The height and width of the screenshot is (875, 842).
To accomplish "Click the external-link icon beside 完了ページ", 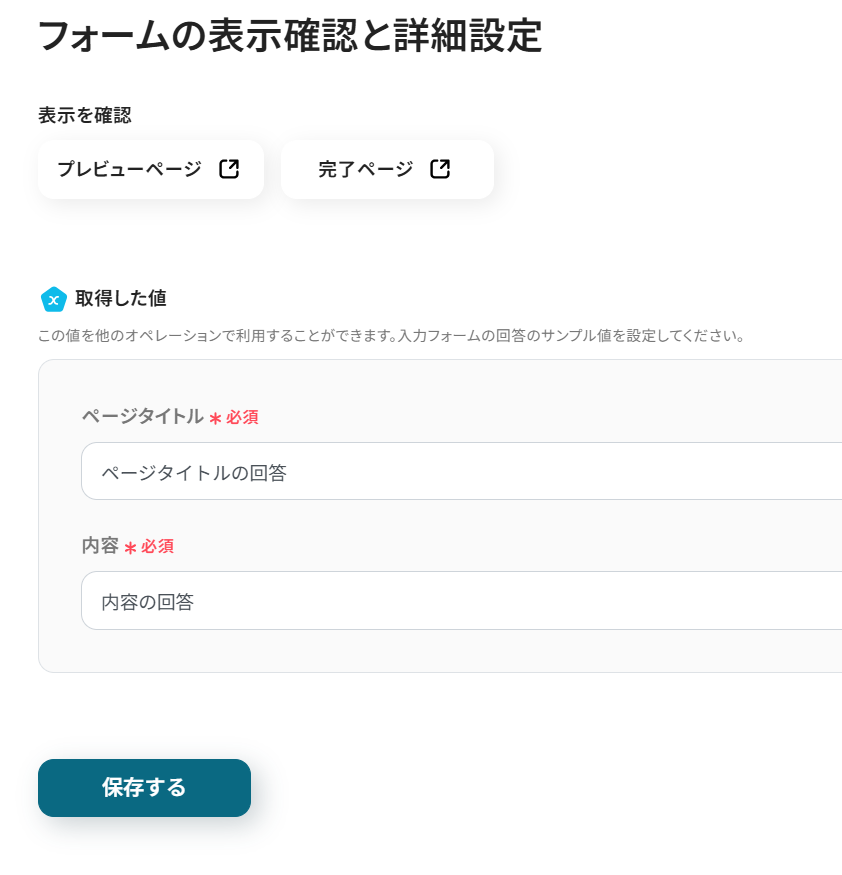I will coord(440,169).
